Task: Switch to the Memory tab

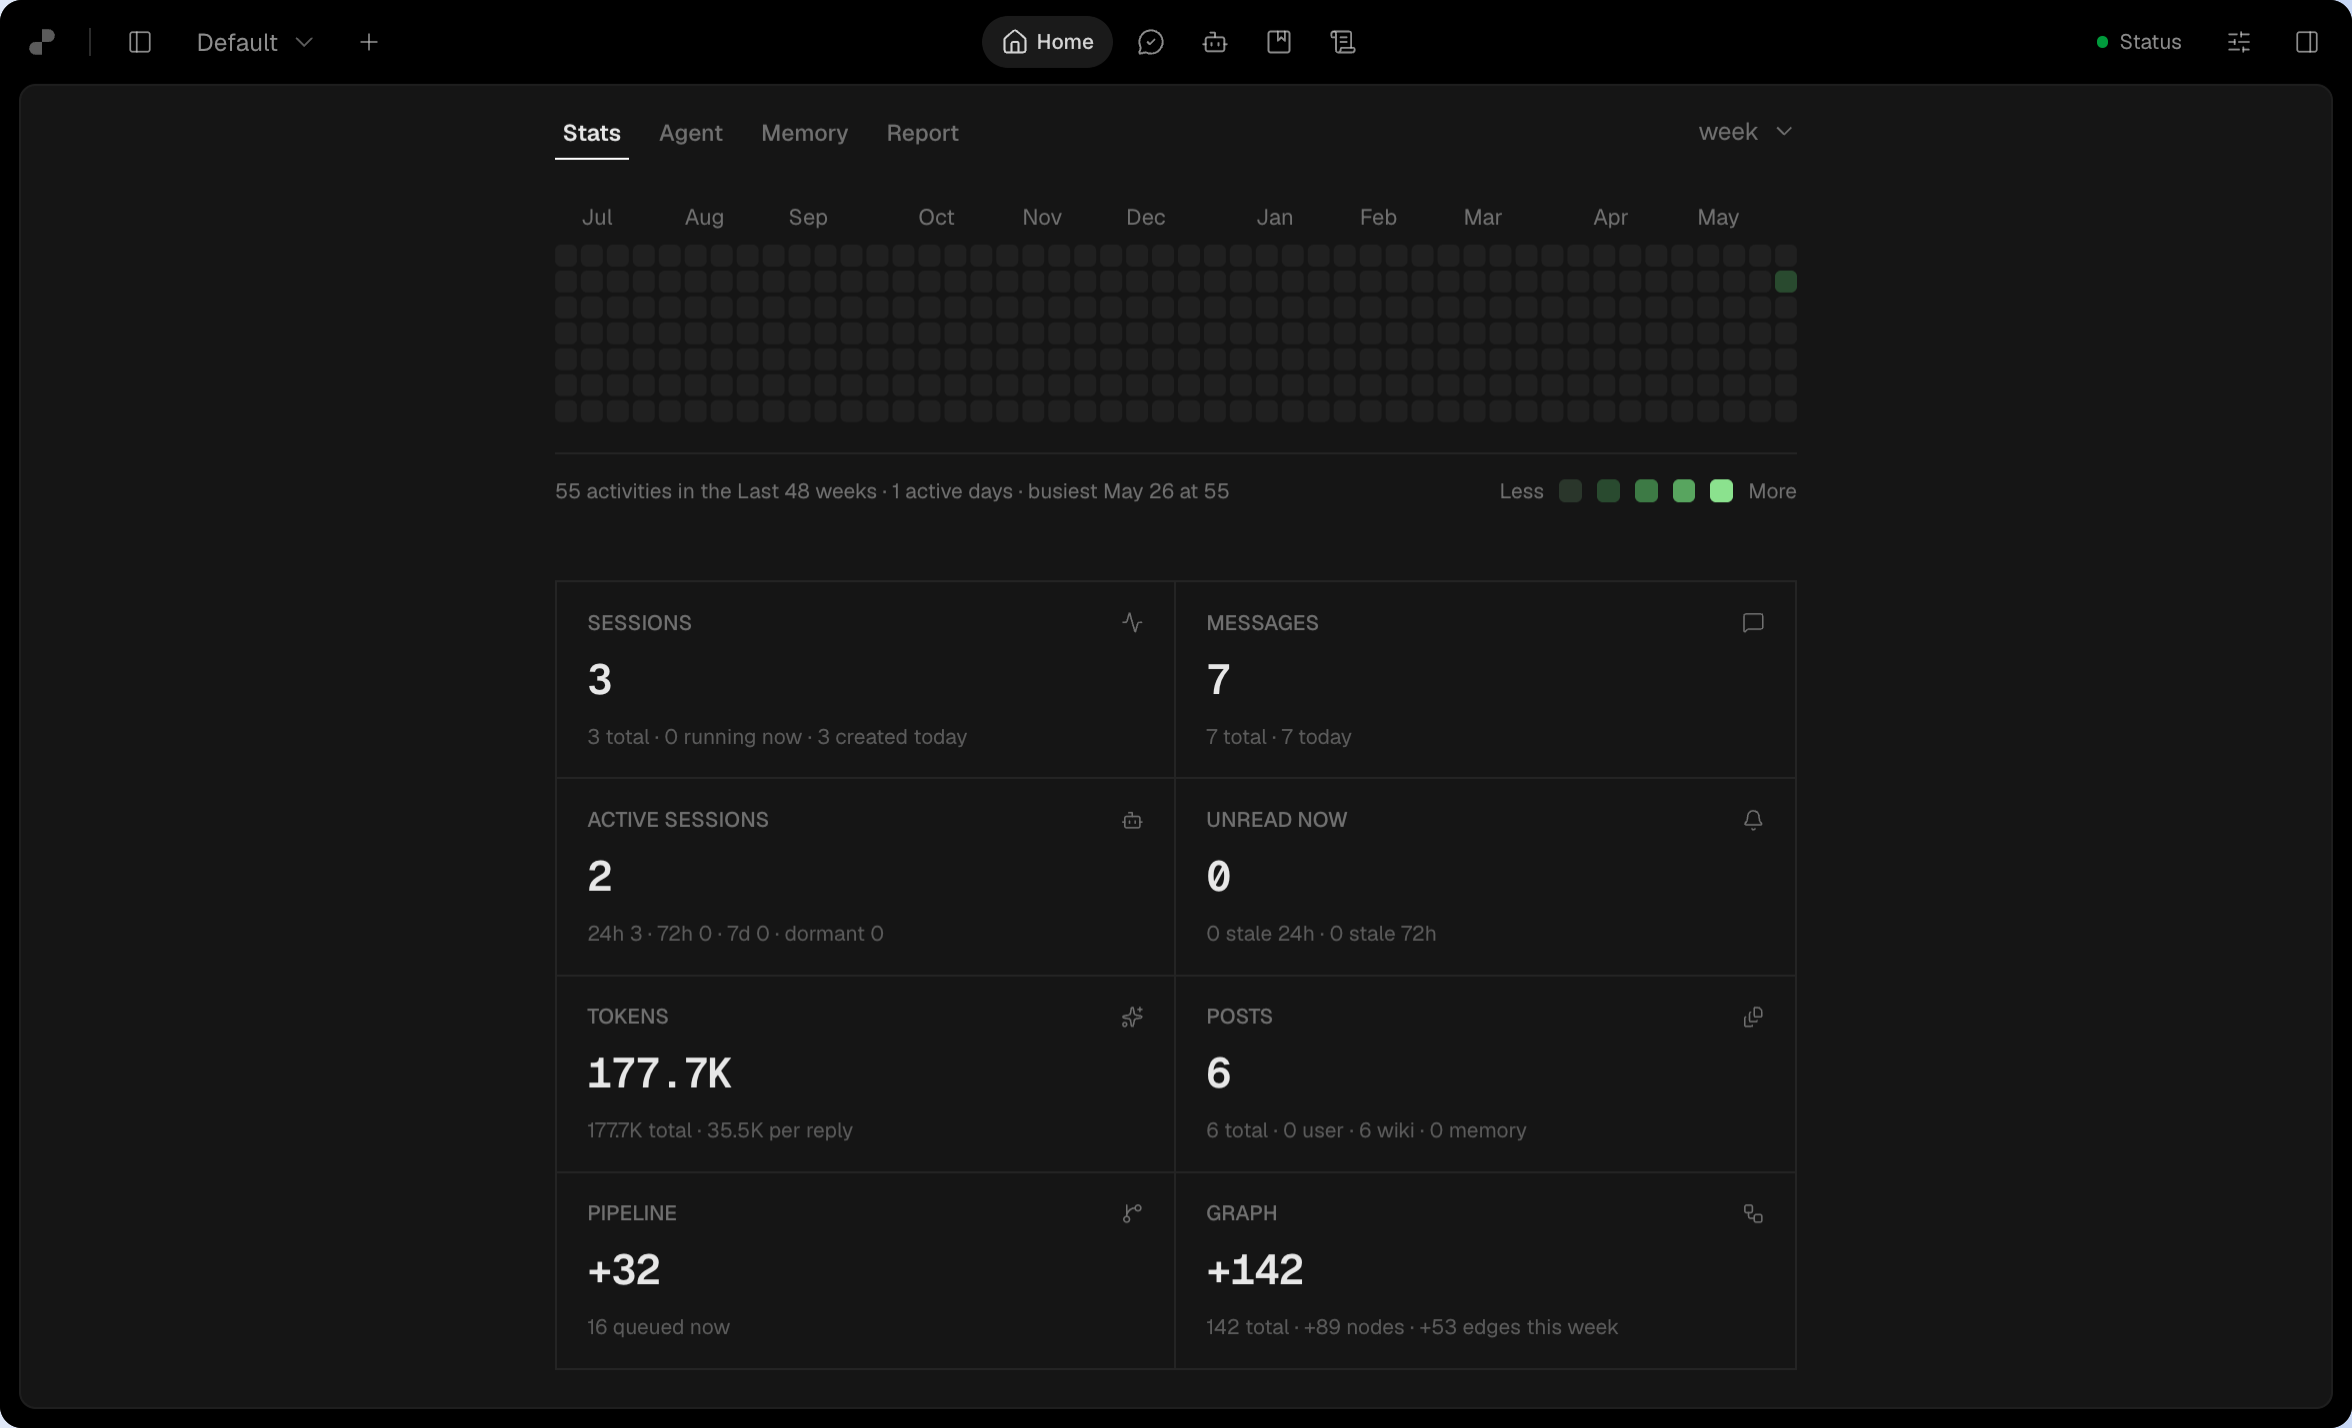Action: [x=805, y=133]
